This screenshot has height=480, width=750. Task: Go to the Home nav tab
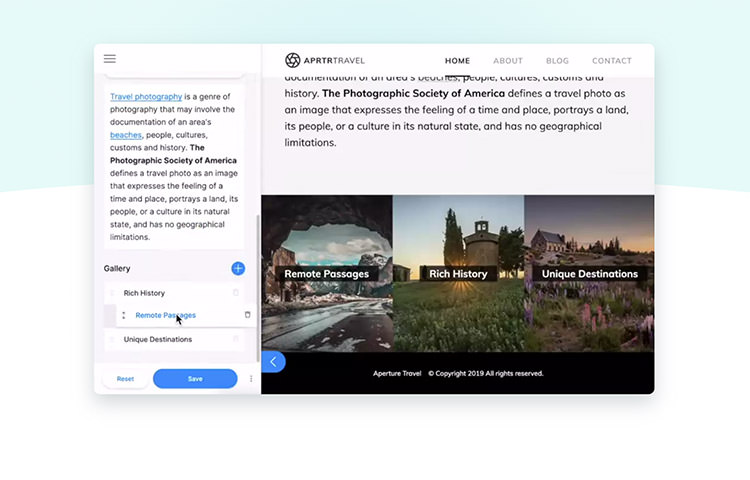[457, 61]
